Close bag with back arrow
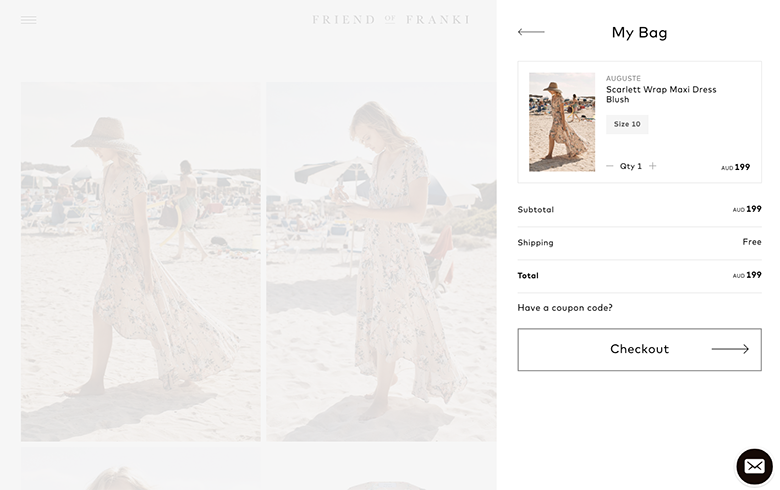Viewport: 780px width, 490px height. 531,32
